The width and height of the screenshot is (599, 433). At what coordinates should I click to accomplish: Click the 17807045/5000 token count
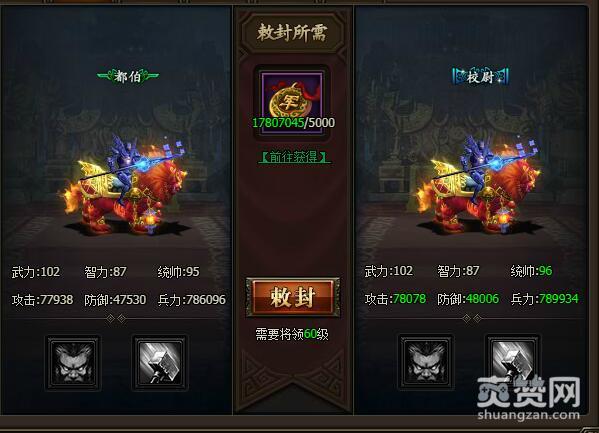(293, 123)
